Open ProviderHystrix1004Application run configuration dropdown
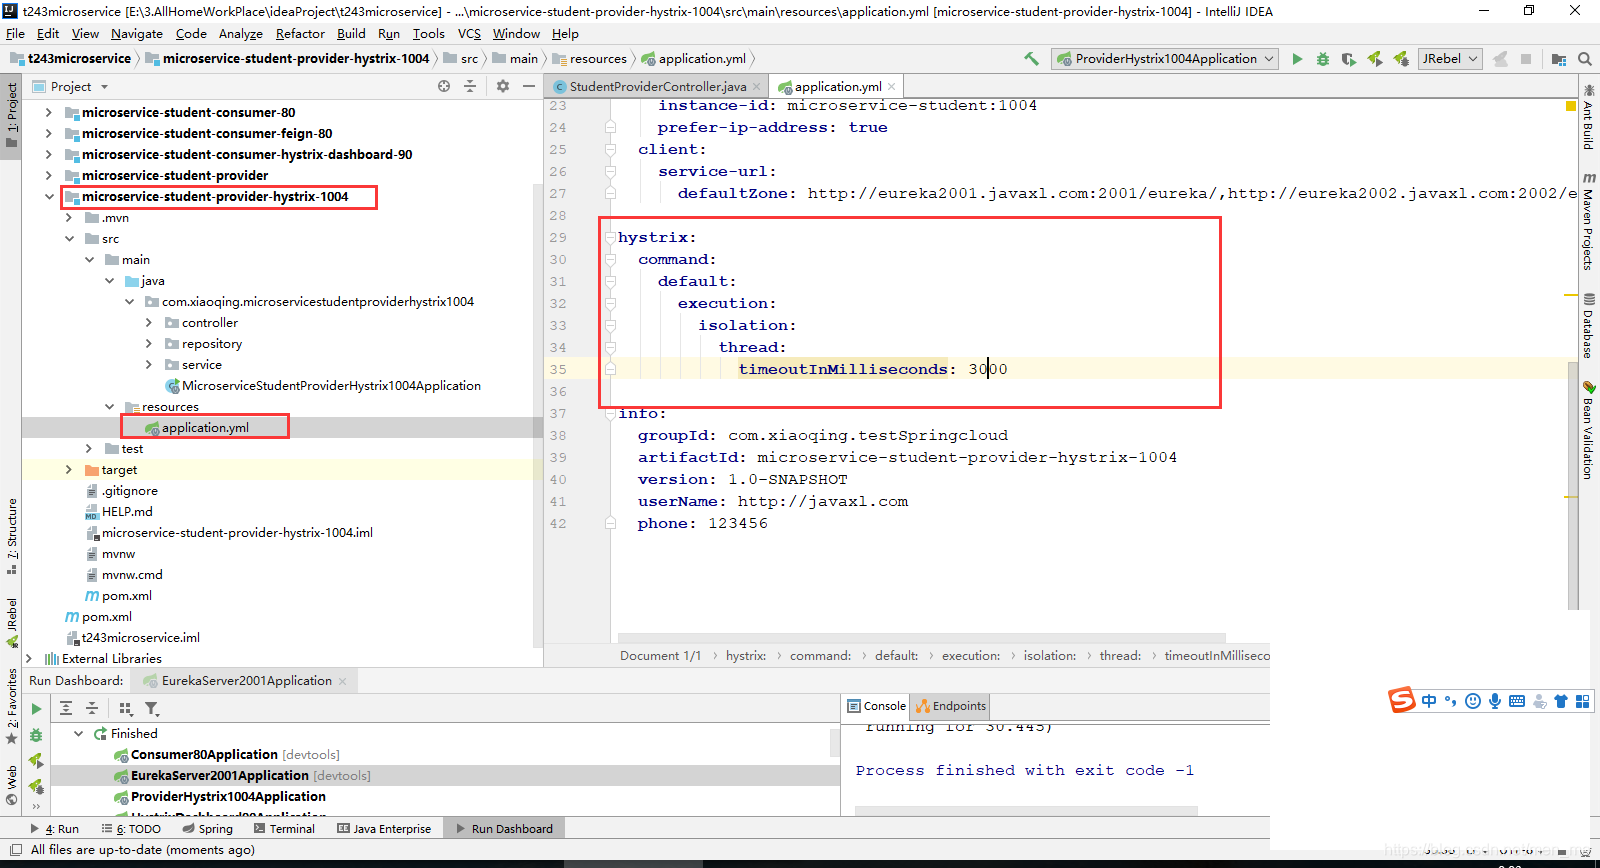This screenshot has width=1600, height=868. point(1166,59)
